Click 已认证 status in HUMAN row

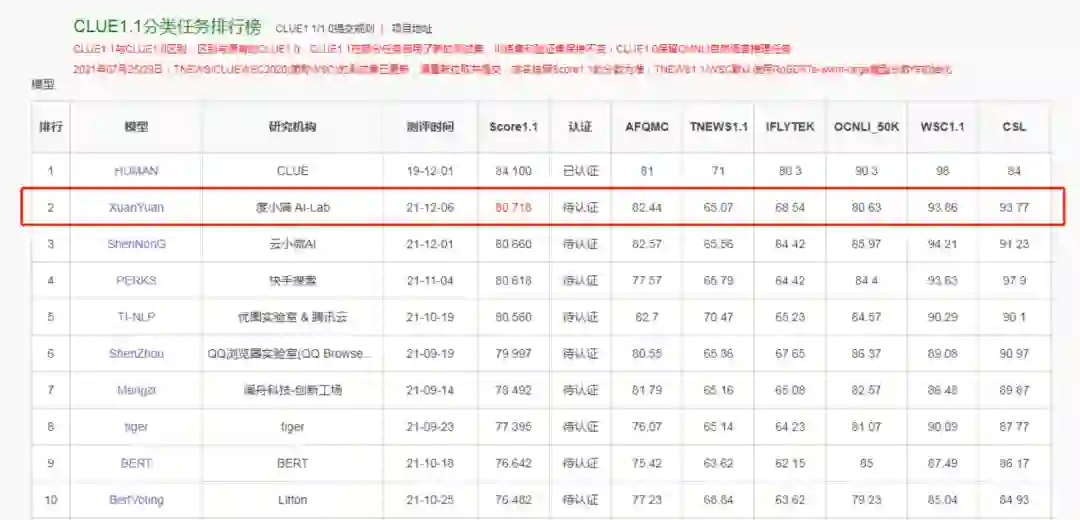(x=581, y=171)
